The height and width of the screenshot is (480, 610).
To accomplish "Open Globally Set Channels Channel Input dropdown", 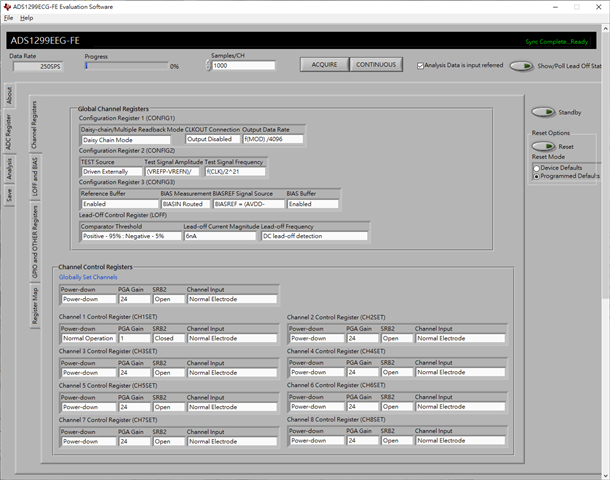I will (232, 299).
